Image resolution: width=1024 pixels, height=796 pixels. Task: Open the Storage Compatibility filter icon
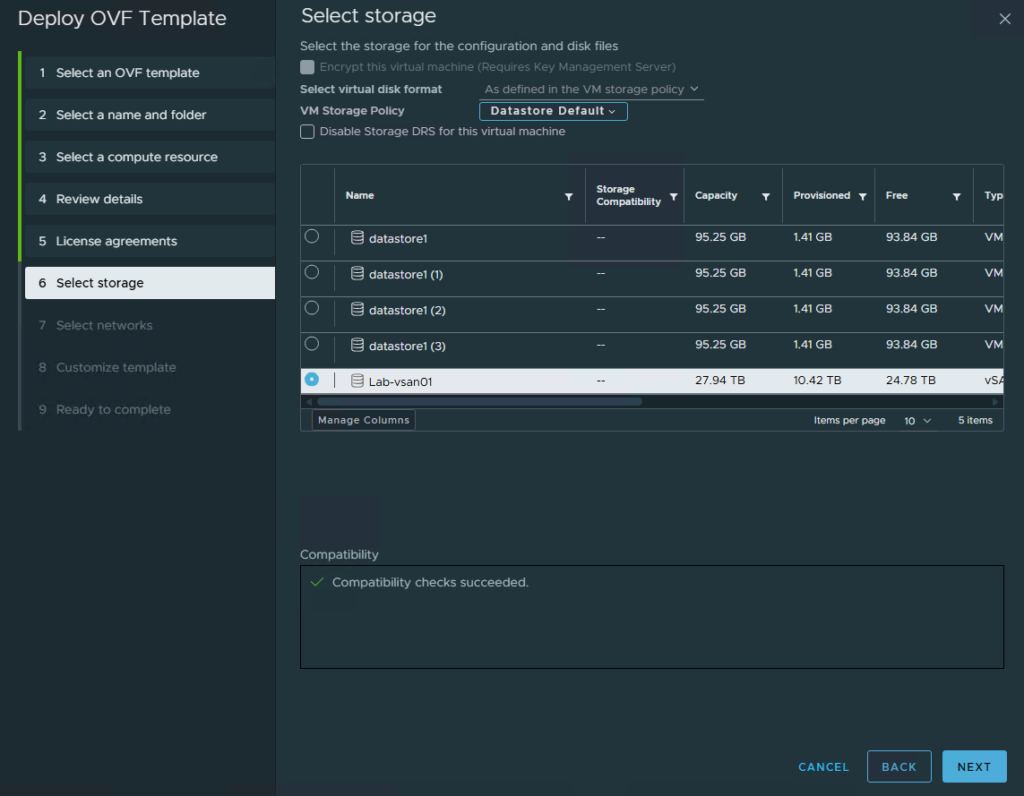673,197
